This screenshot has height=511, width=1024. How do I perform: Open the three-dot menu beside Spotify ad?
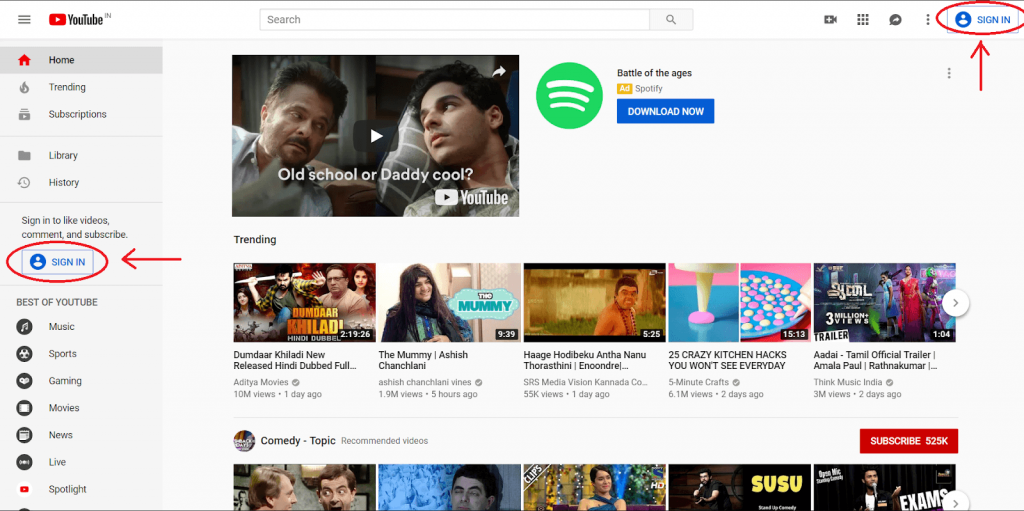pos(949,73)
